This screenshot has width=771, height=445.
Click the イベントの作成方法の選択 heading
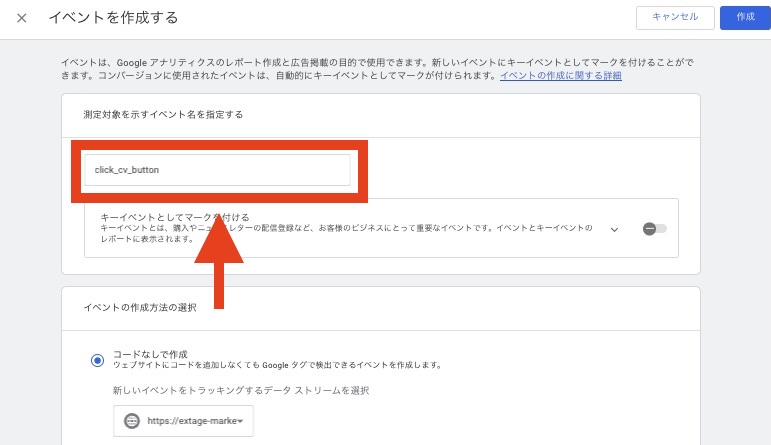click(140, 307)
